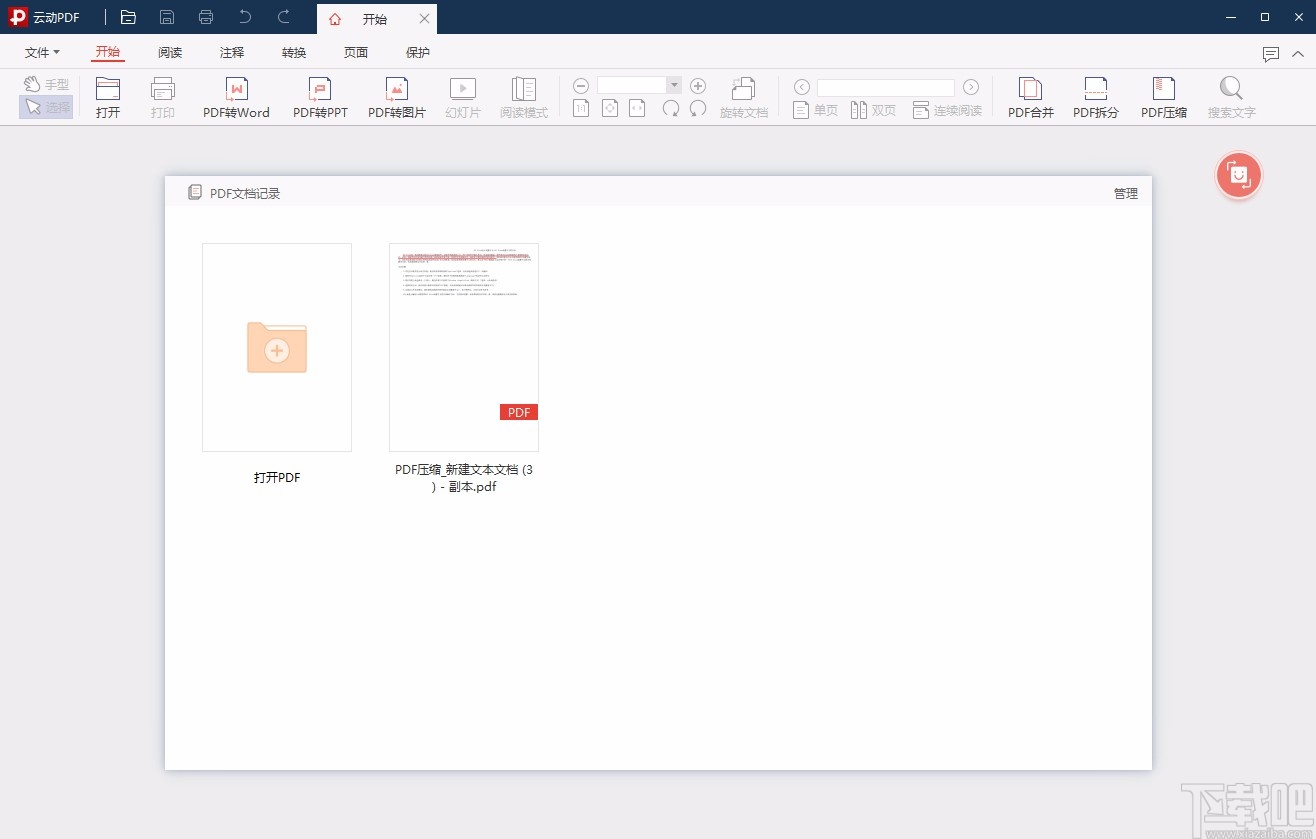The width and height of the screenshot is (1316, 839).
Task: Enter 阅读模式 reading mode
Action: pyautogui.click(x=524, y=98)
